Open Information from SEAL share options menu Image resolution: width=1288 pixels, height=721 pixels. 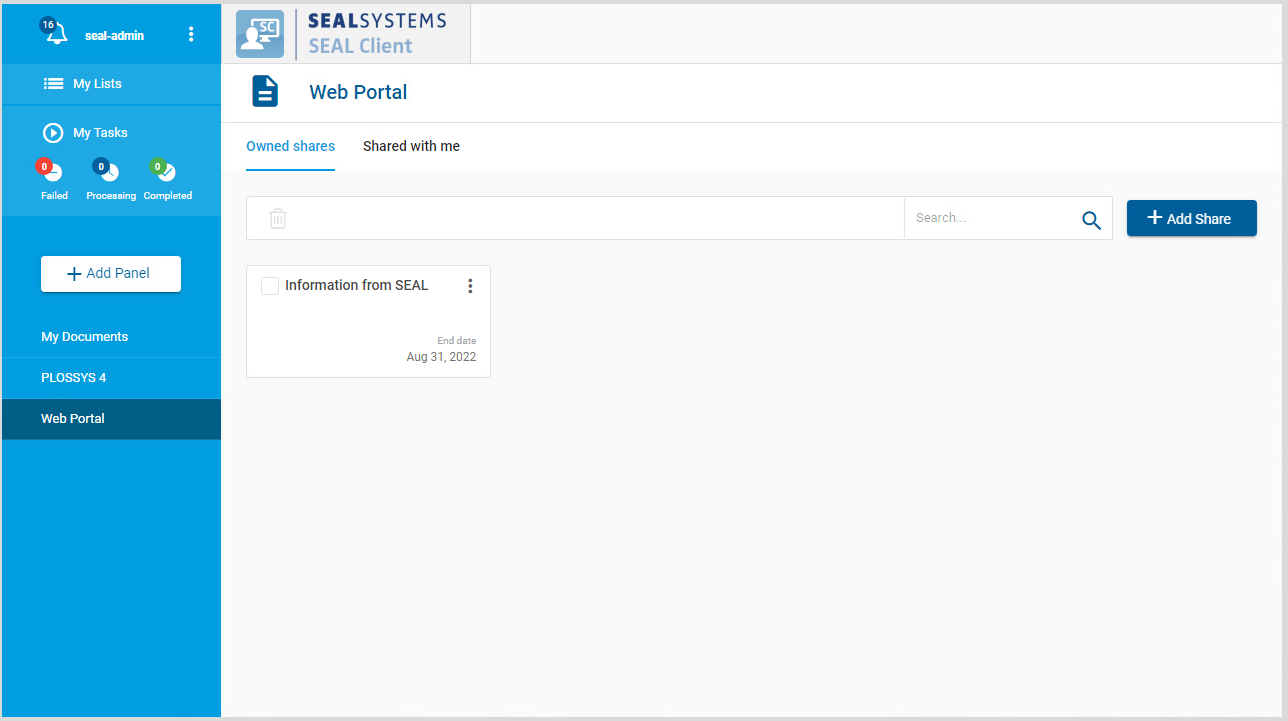point(470,286)
